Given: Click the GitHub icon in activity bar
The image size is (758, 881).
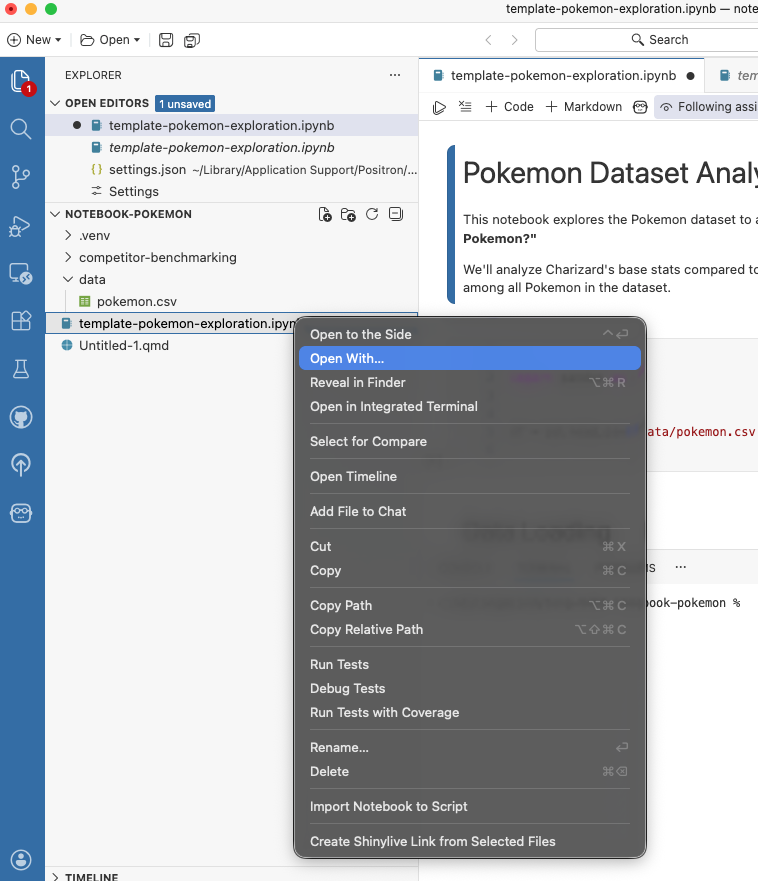Looking at the screenshot, I should click(21, 417).
